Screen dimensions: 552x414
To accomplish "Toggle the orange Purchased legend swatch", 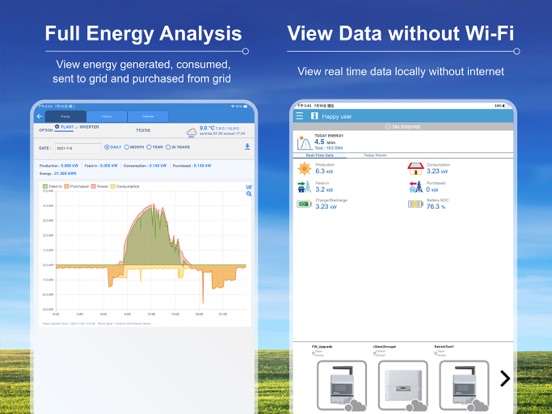I will pyautogui.click(x=67, y=186).
